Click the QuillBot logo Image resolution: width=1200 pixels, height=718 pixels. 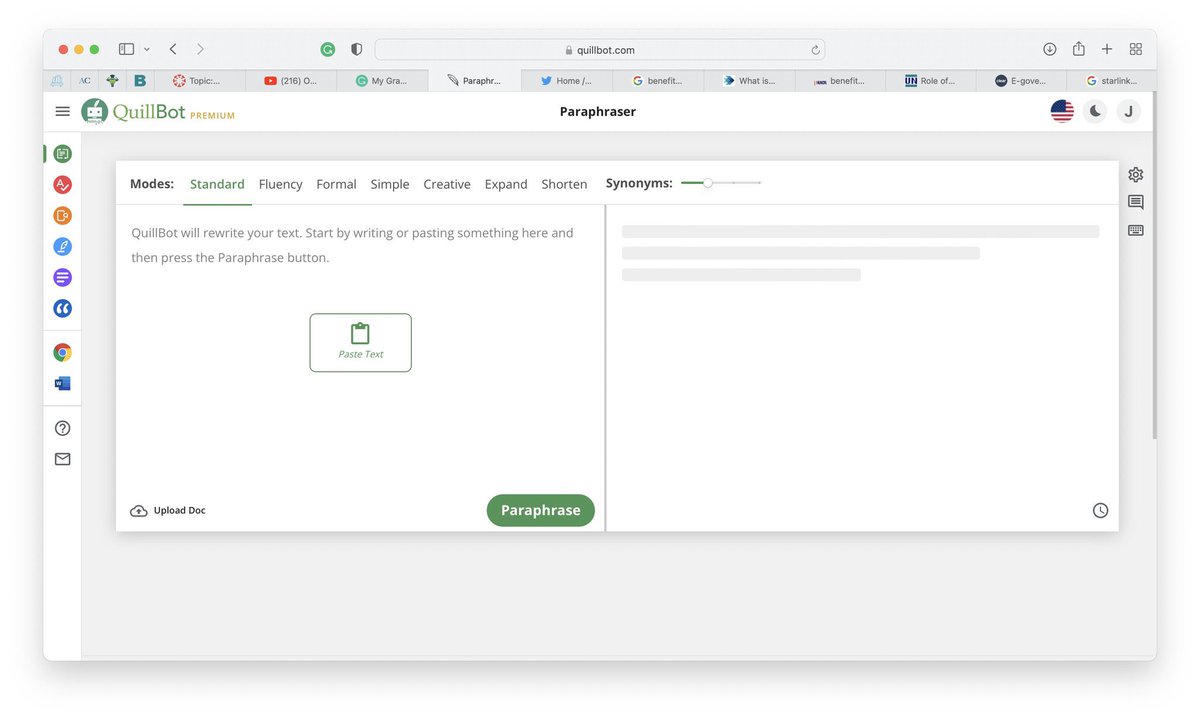click(158, 112)
